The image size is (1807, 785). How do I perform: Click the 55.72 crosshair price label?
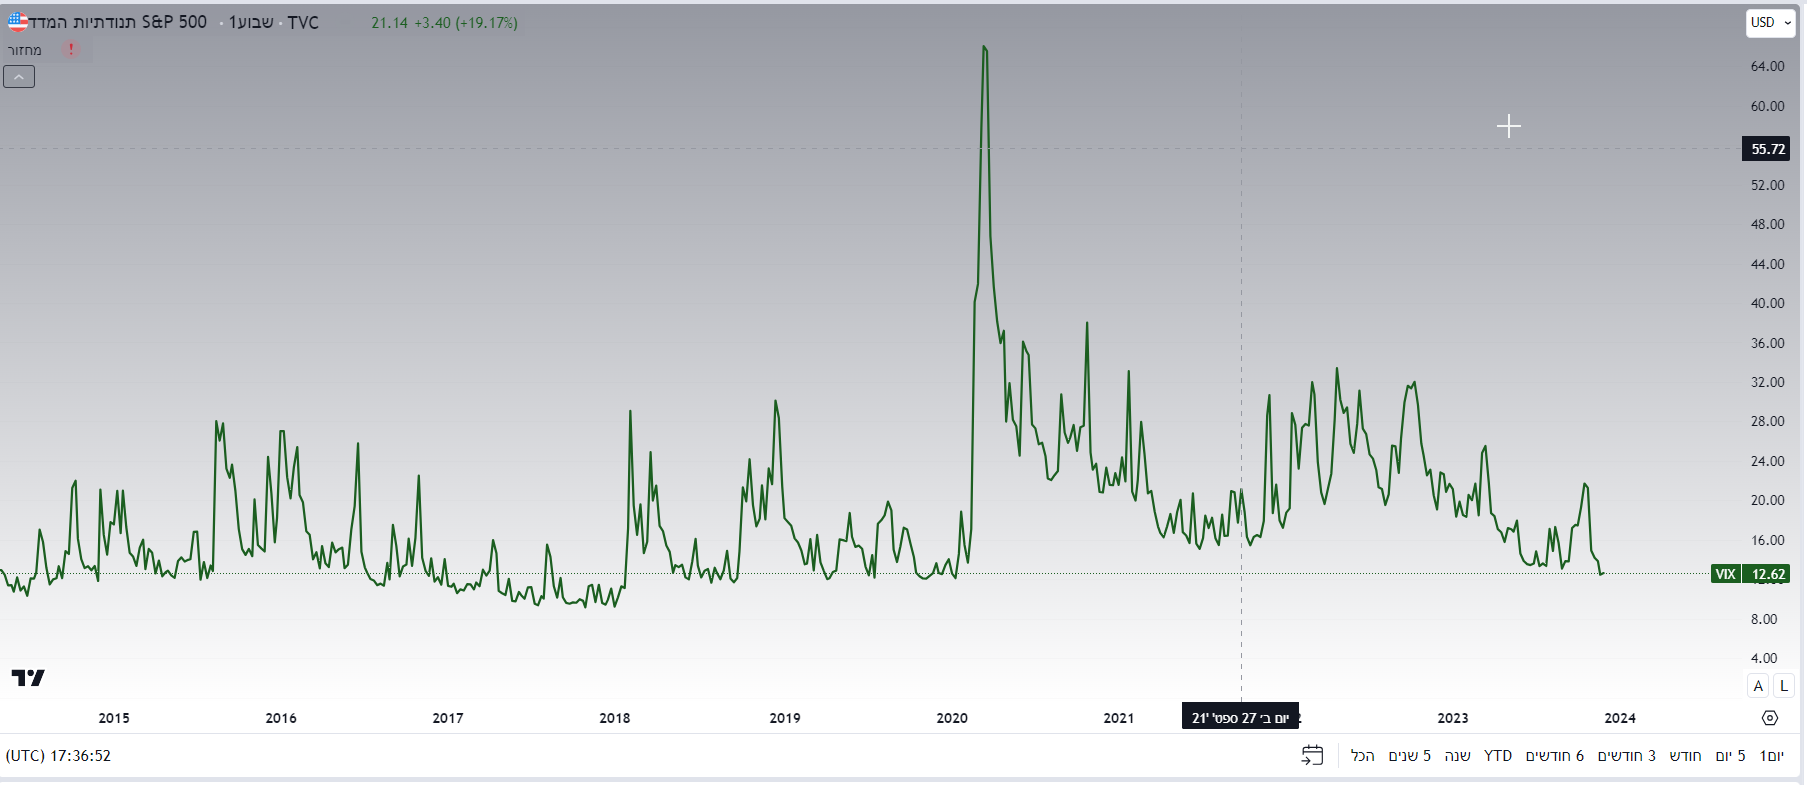pos(1767,149)
